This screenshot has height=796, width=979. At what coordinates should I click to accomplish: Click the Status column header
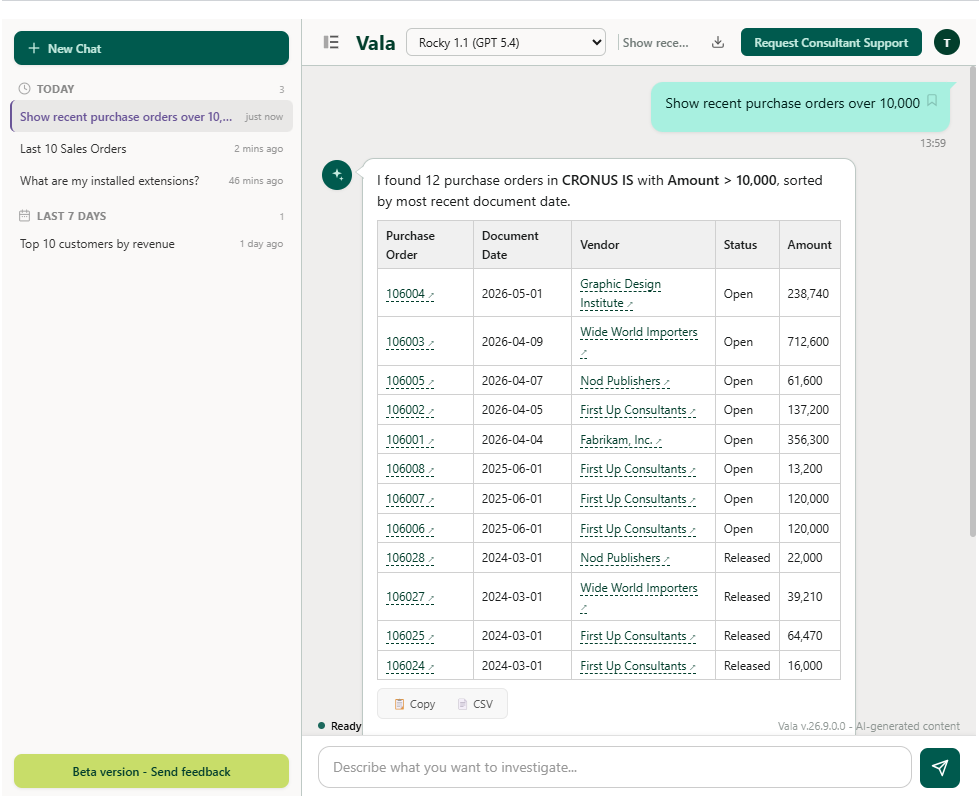[747, 245]
